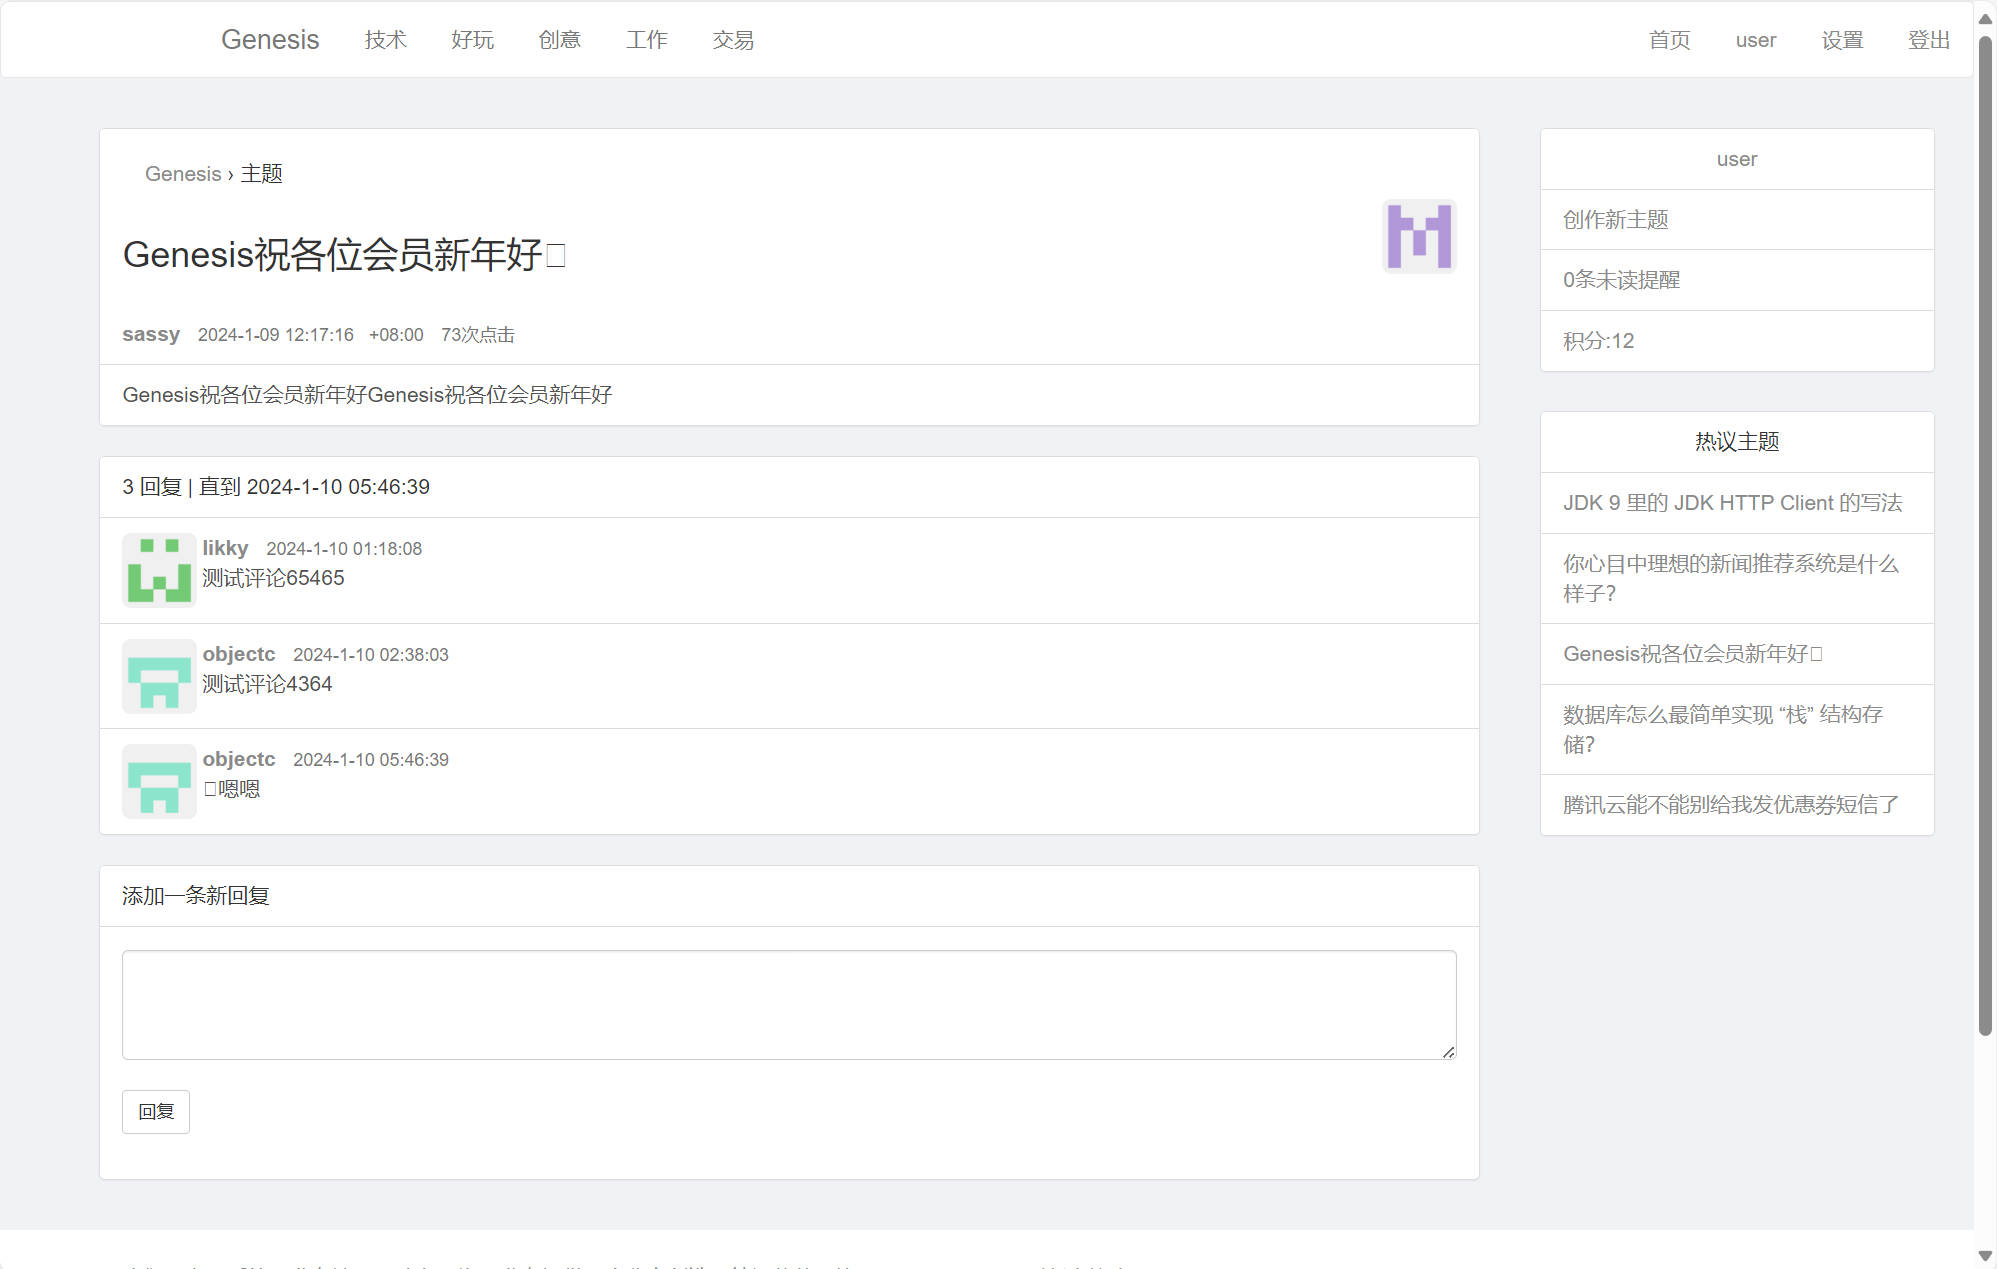Image resolution: width=1997 pixels, height=1269 pixels.
Task: Open the 好玩 category
Action: click(x=472, y=40)
